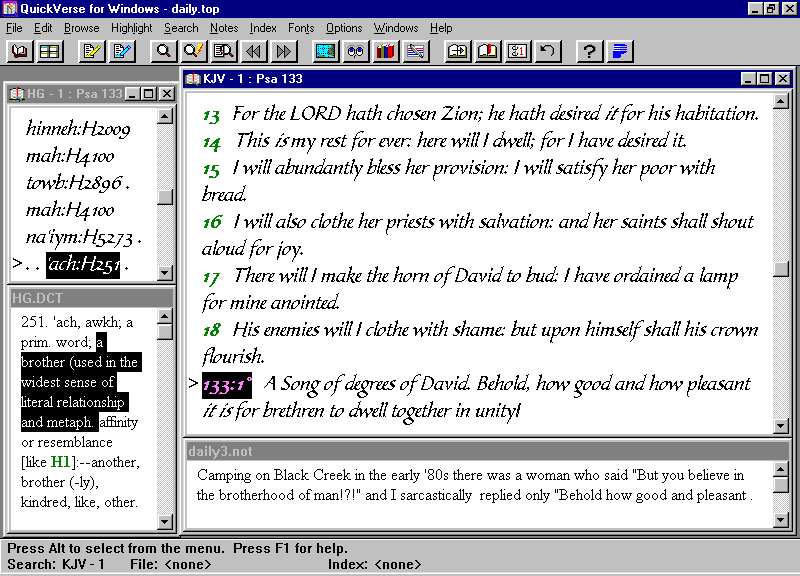Click the daily3.not notes pane header
The image size is (800, 576).
[486, 451]
